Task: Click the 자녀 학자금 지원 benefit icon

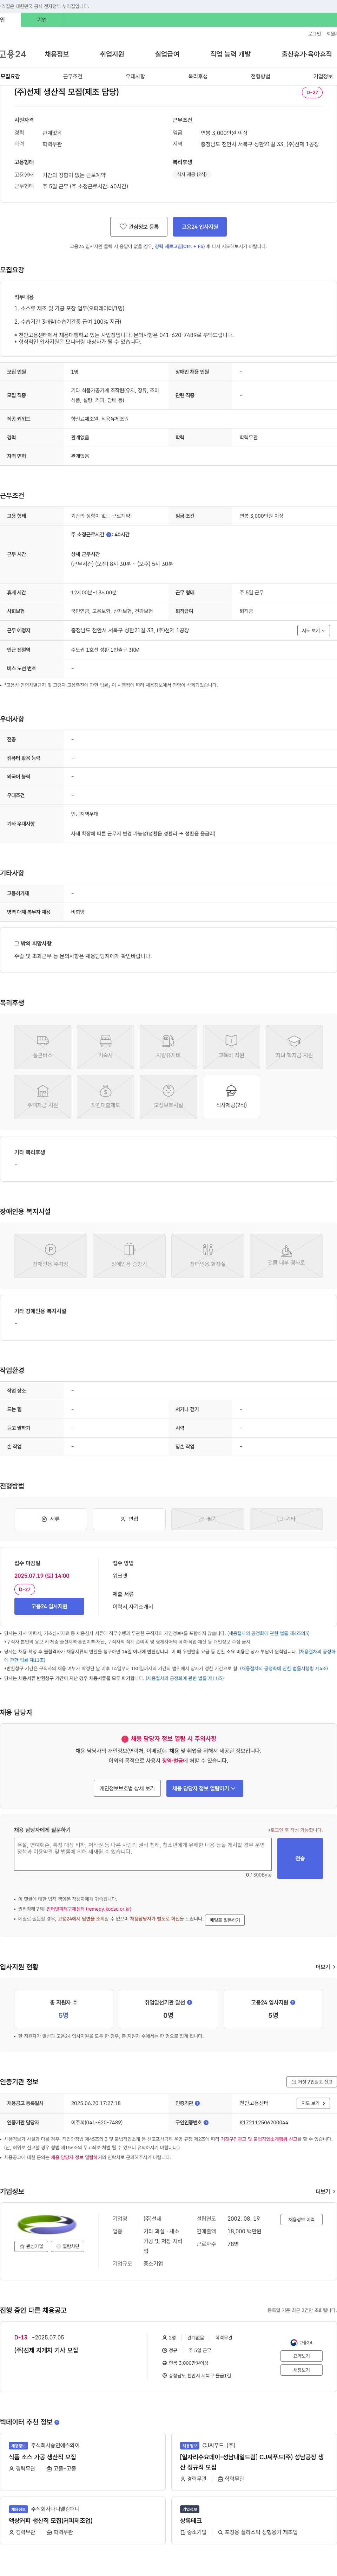Action: point(294,1047)
